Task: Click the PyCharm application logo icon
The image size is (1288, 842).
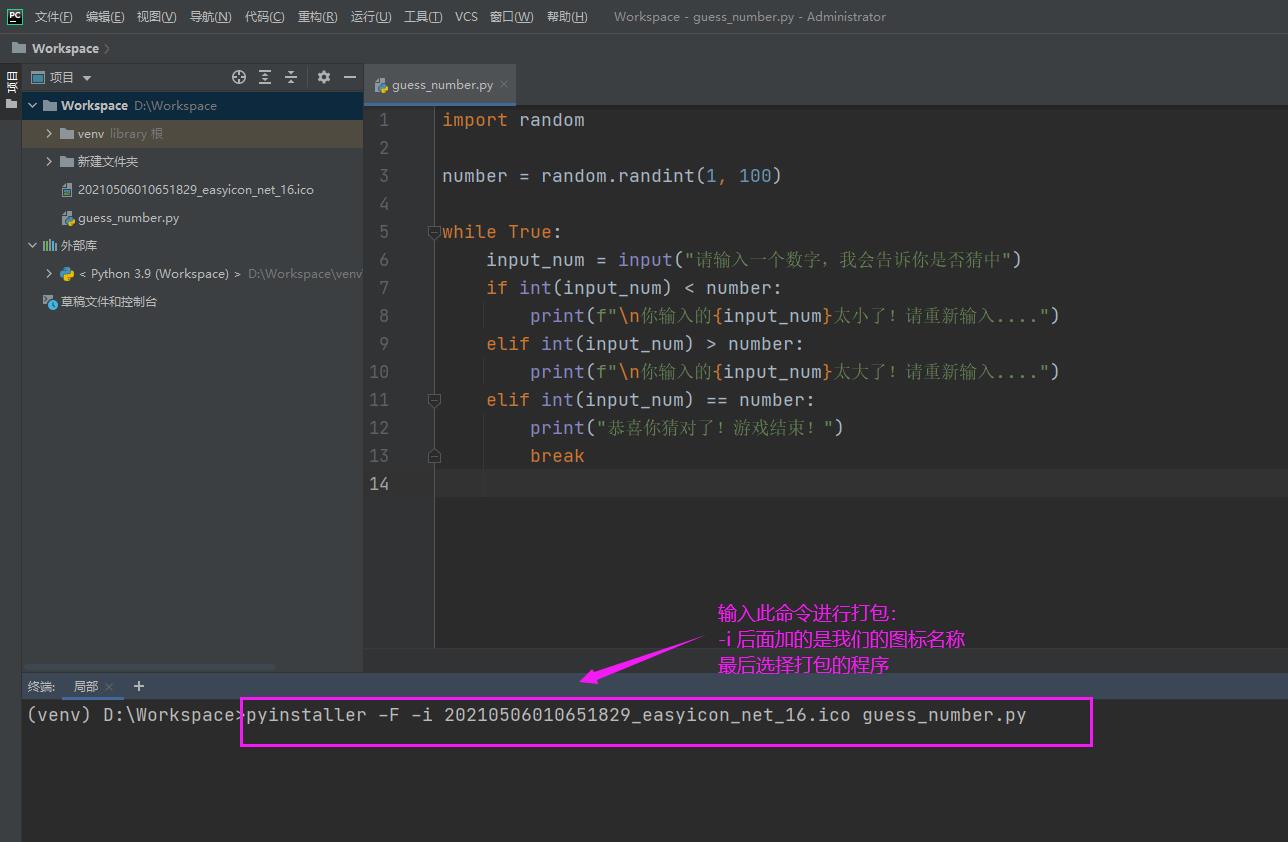Action: 15,16
